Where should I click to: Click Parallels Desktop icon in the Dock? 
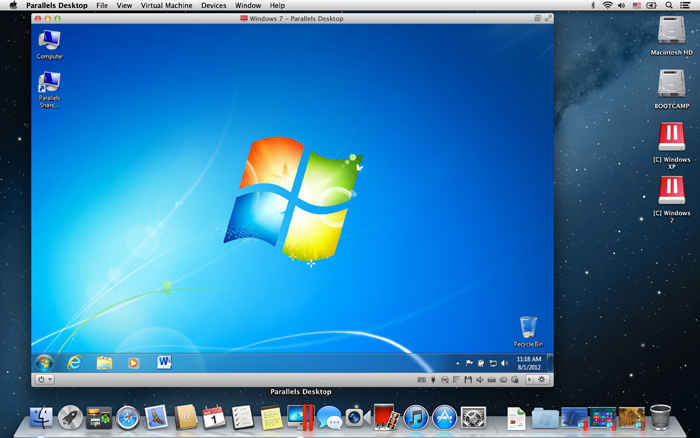click(x=300, y=418)
